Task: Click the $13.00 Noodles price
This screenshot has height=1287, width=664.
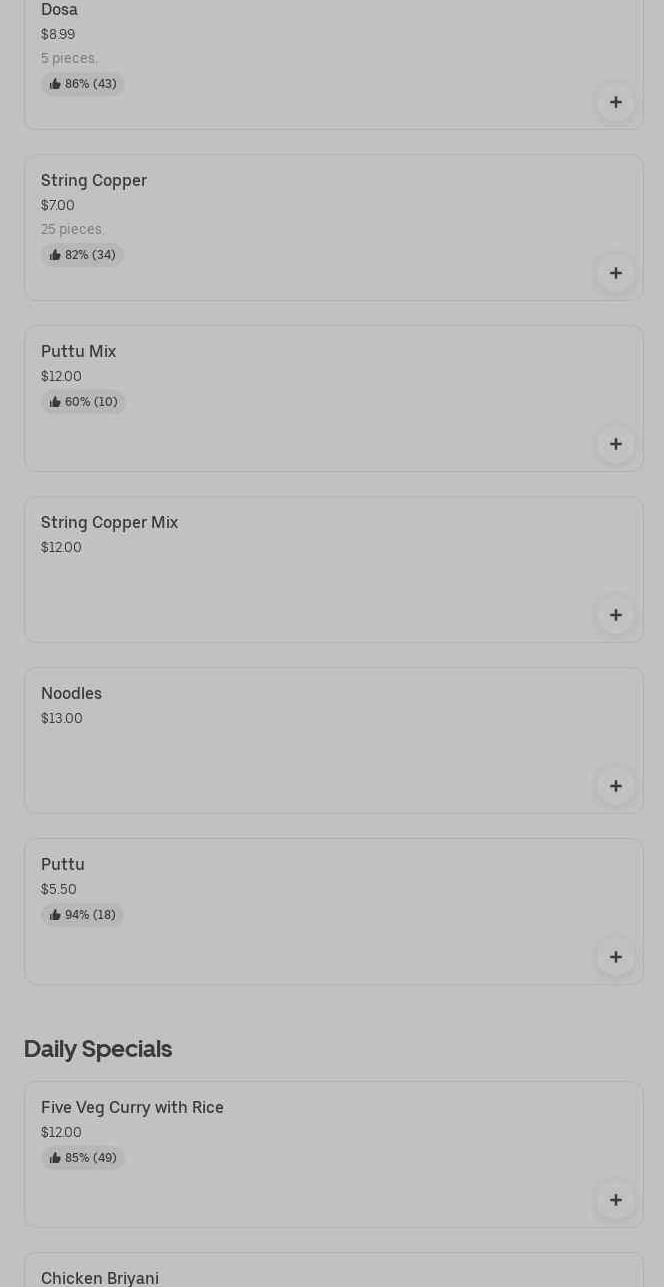Action: [62, 719]
